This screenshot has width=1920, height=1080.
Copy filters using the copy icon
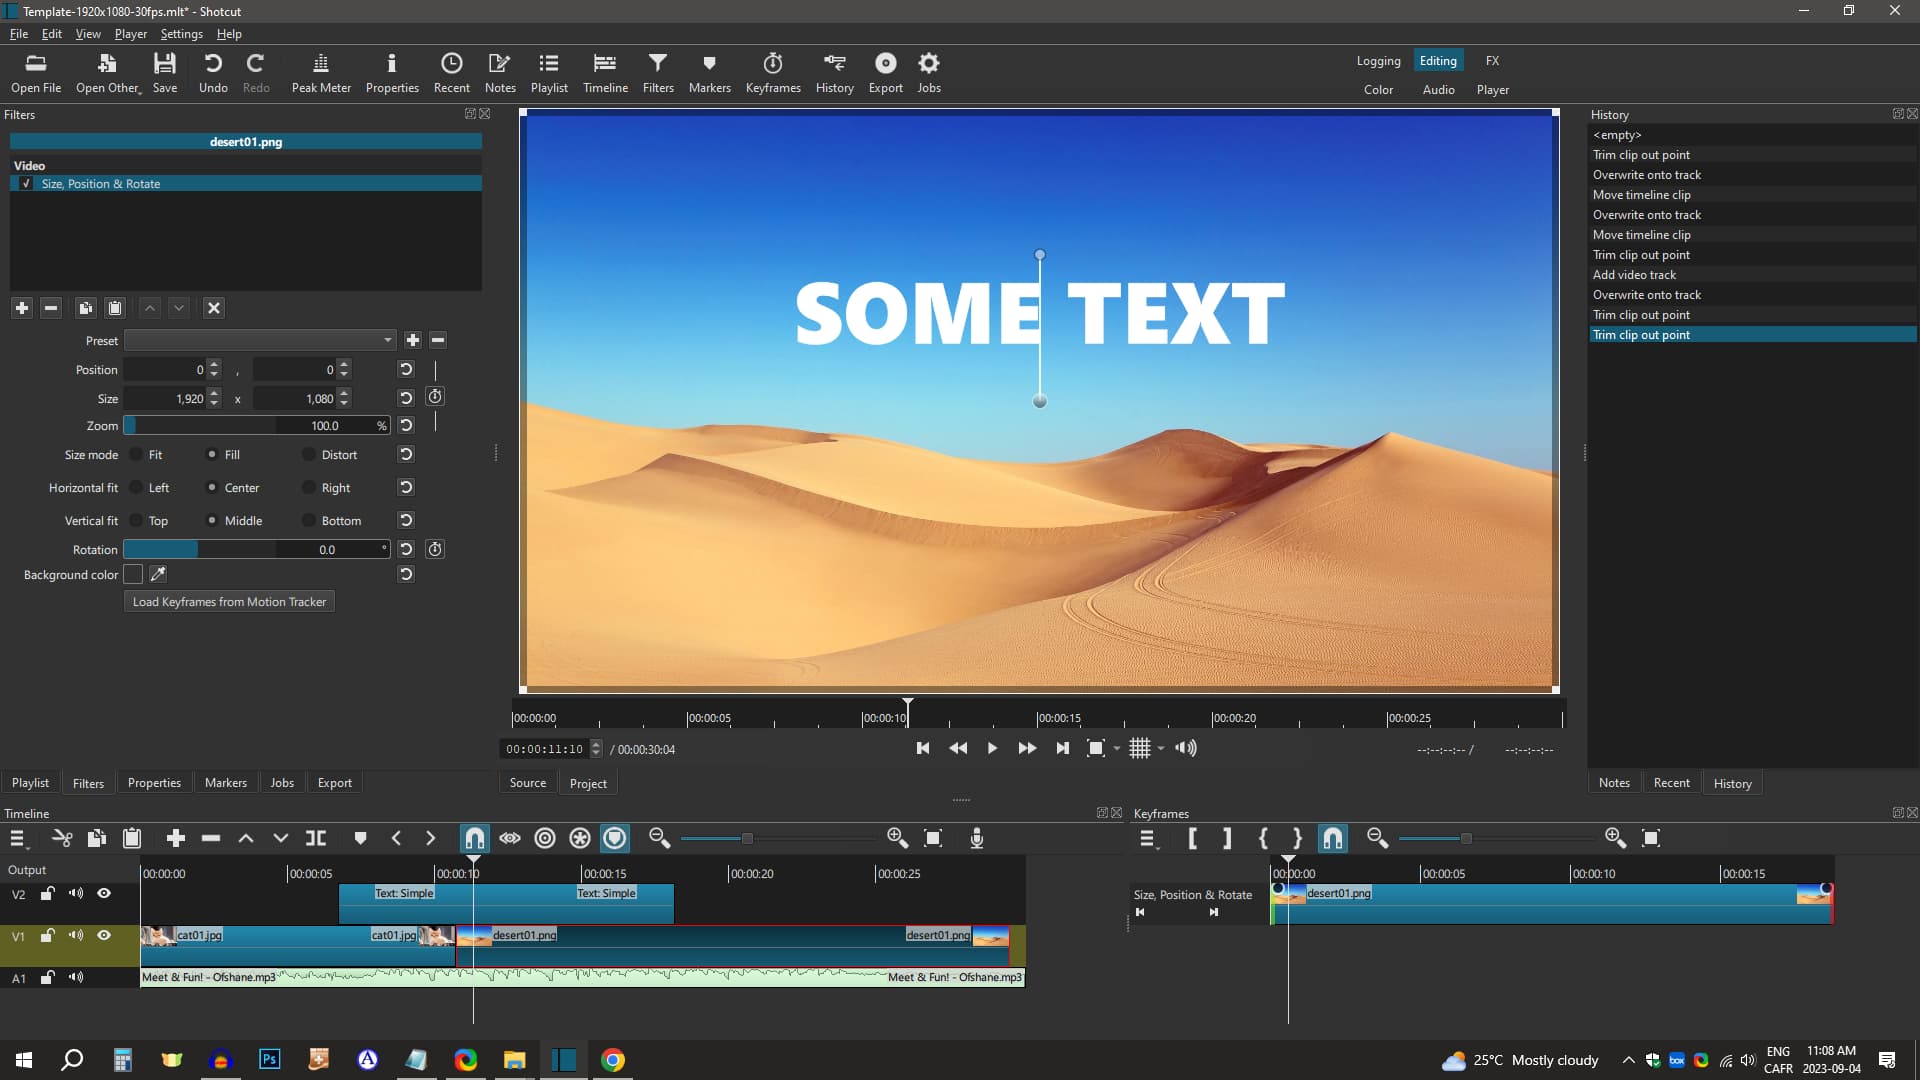[86, 308]
